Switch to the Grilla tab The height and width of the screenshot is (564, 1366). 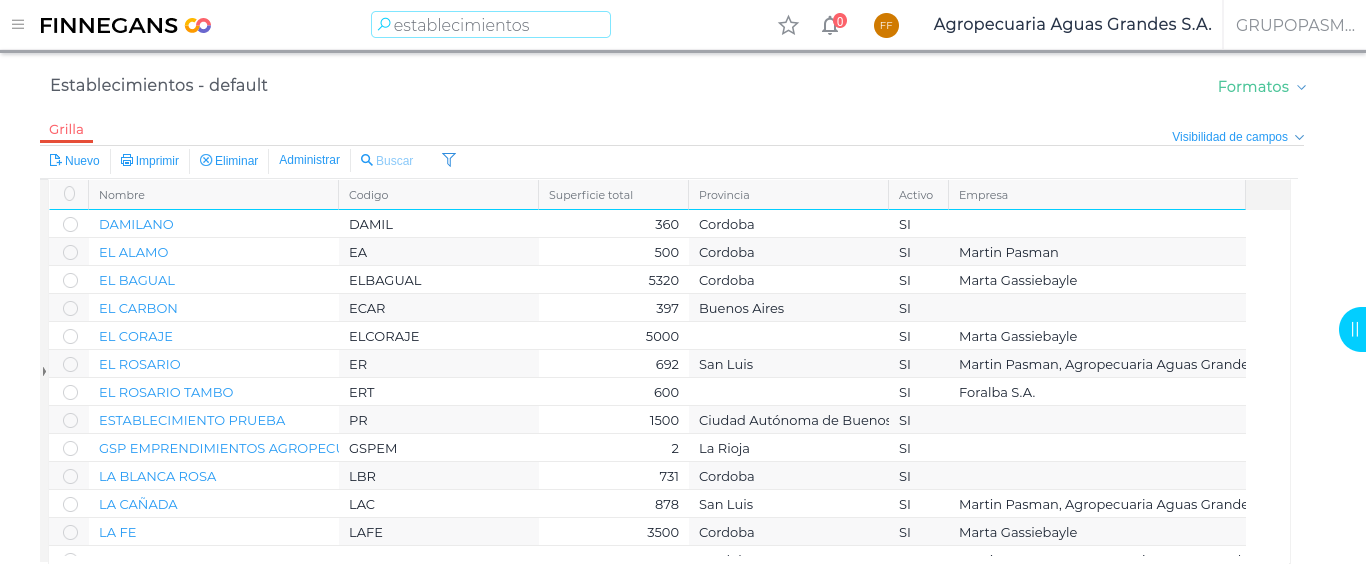coord(66,130)
